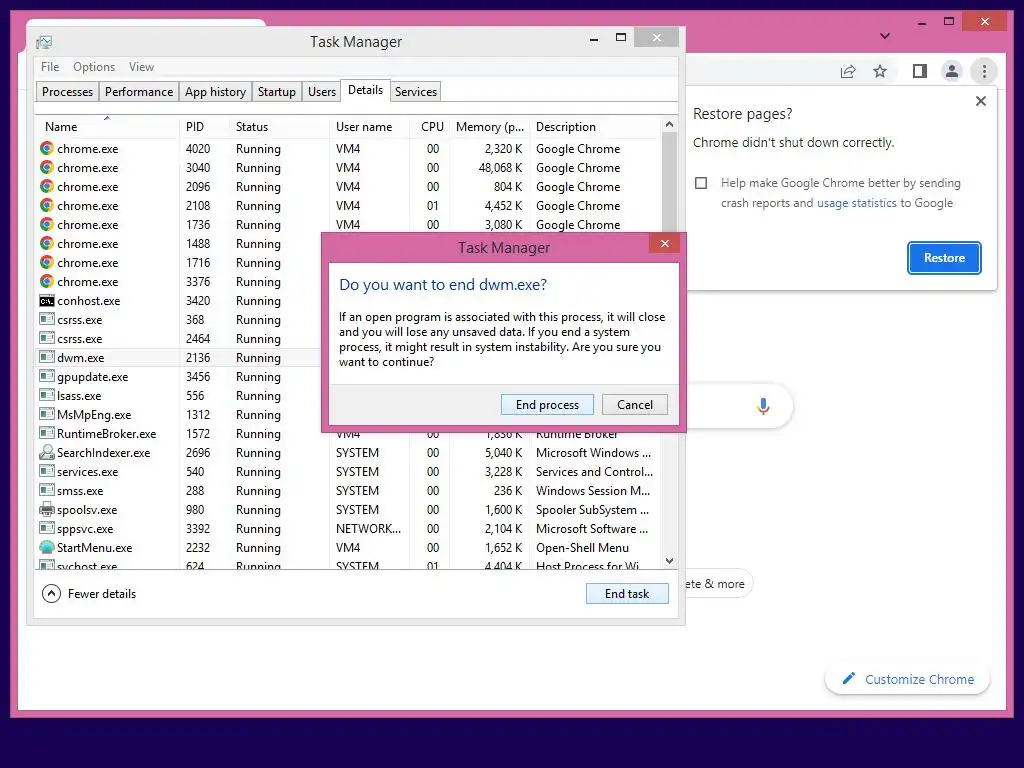Click the Chrome icon for PID 1488
This screenshot has width=1024, height=768.
point(46,243)
